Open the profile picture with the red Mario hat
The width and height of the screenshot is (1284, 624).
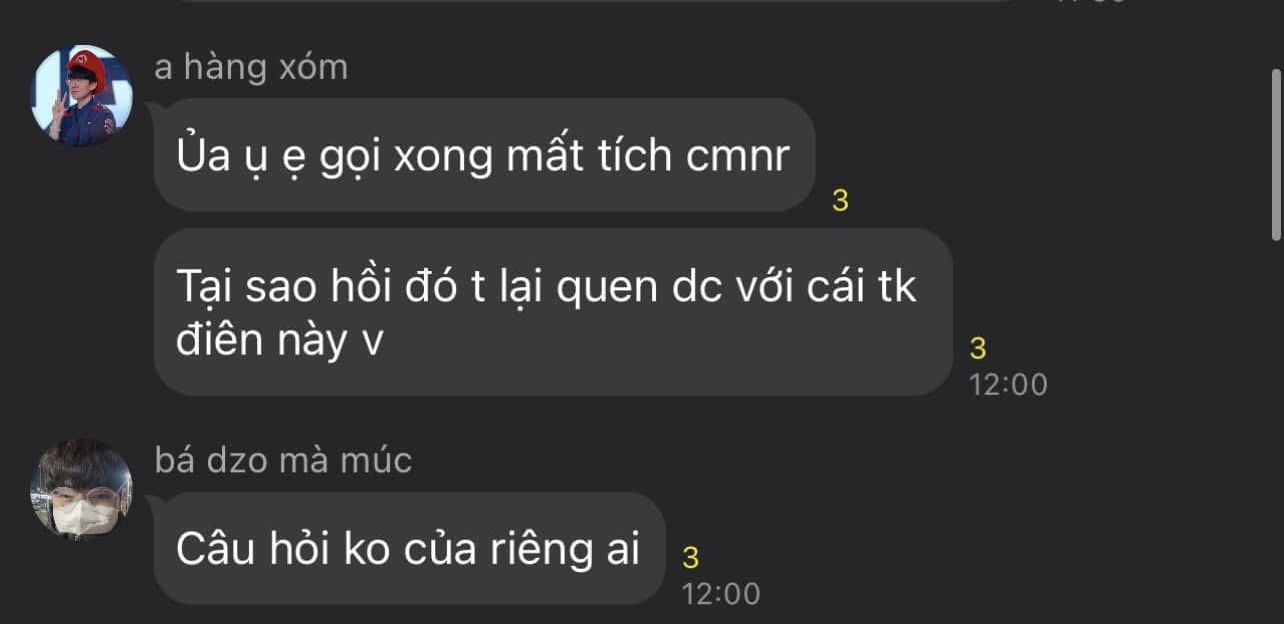(x=81, y=96)
